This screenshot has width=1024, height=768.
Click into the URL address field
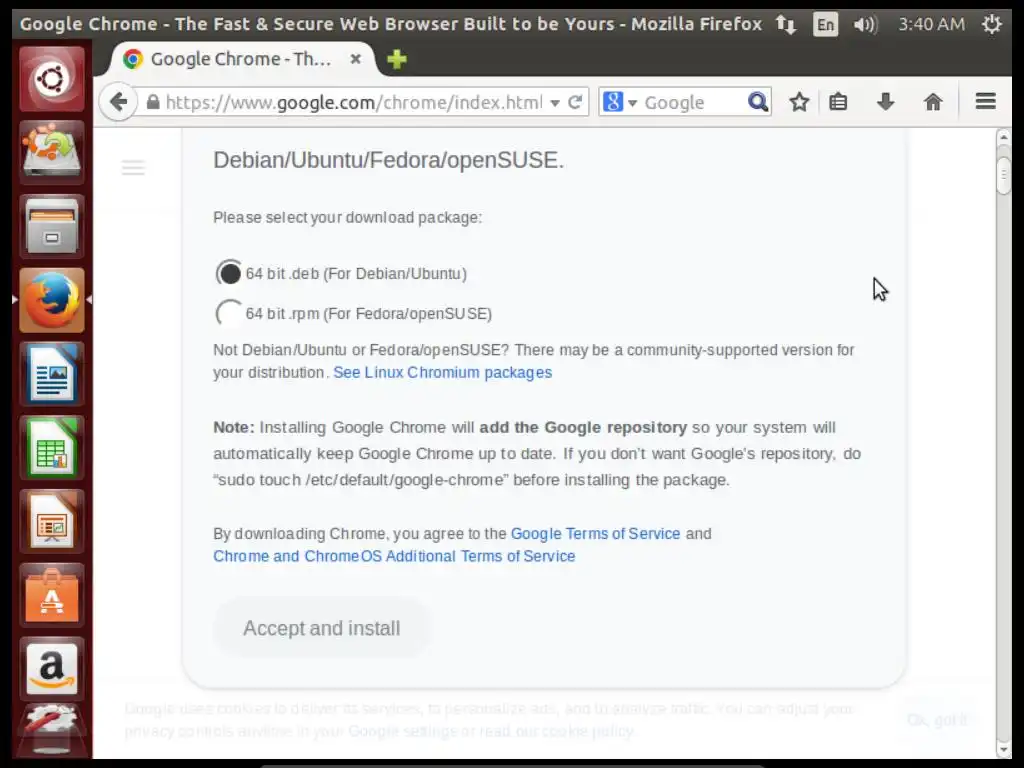click(353, 103)
